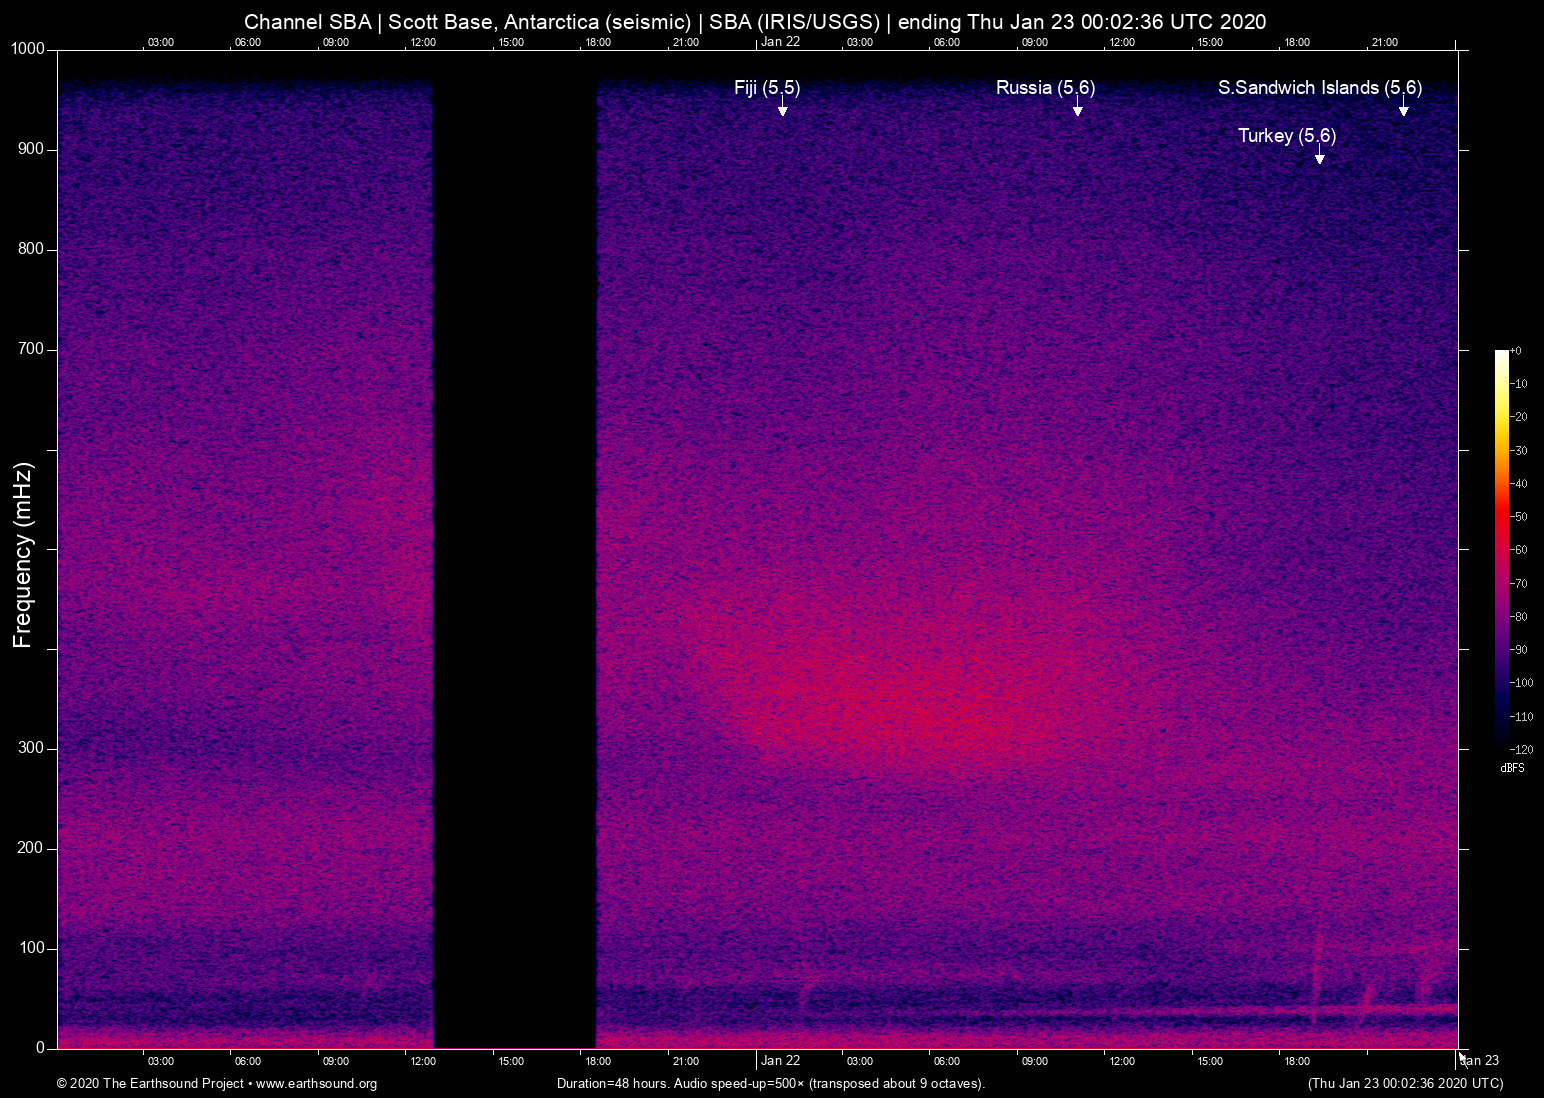Click the arrow marker under Russia (5.6)
This screenshot has height=1098, width=1544.
coord(1077,109)
